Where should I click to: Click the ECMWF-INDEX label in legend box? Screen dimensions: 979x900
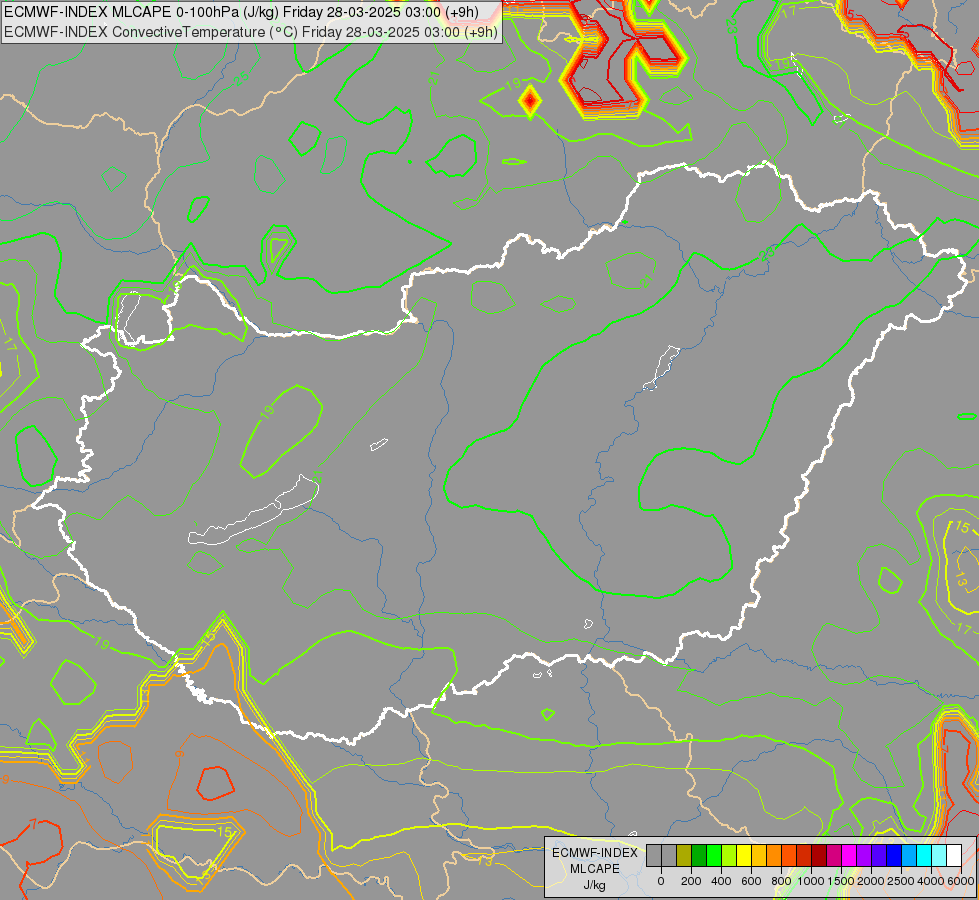tap(595, 853)
